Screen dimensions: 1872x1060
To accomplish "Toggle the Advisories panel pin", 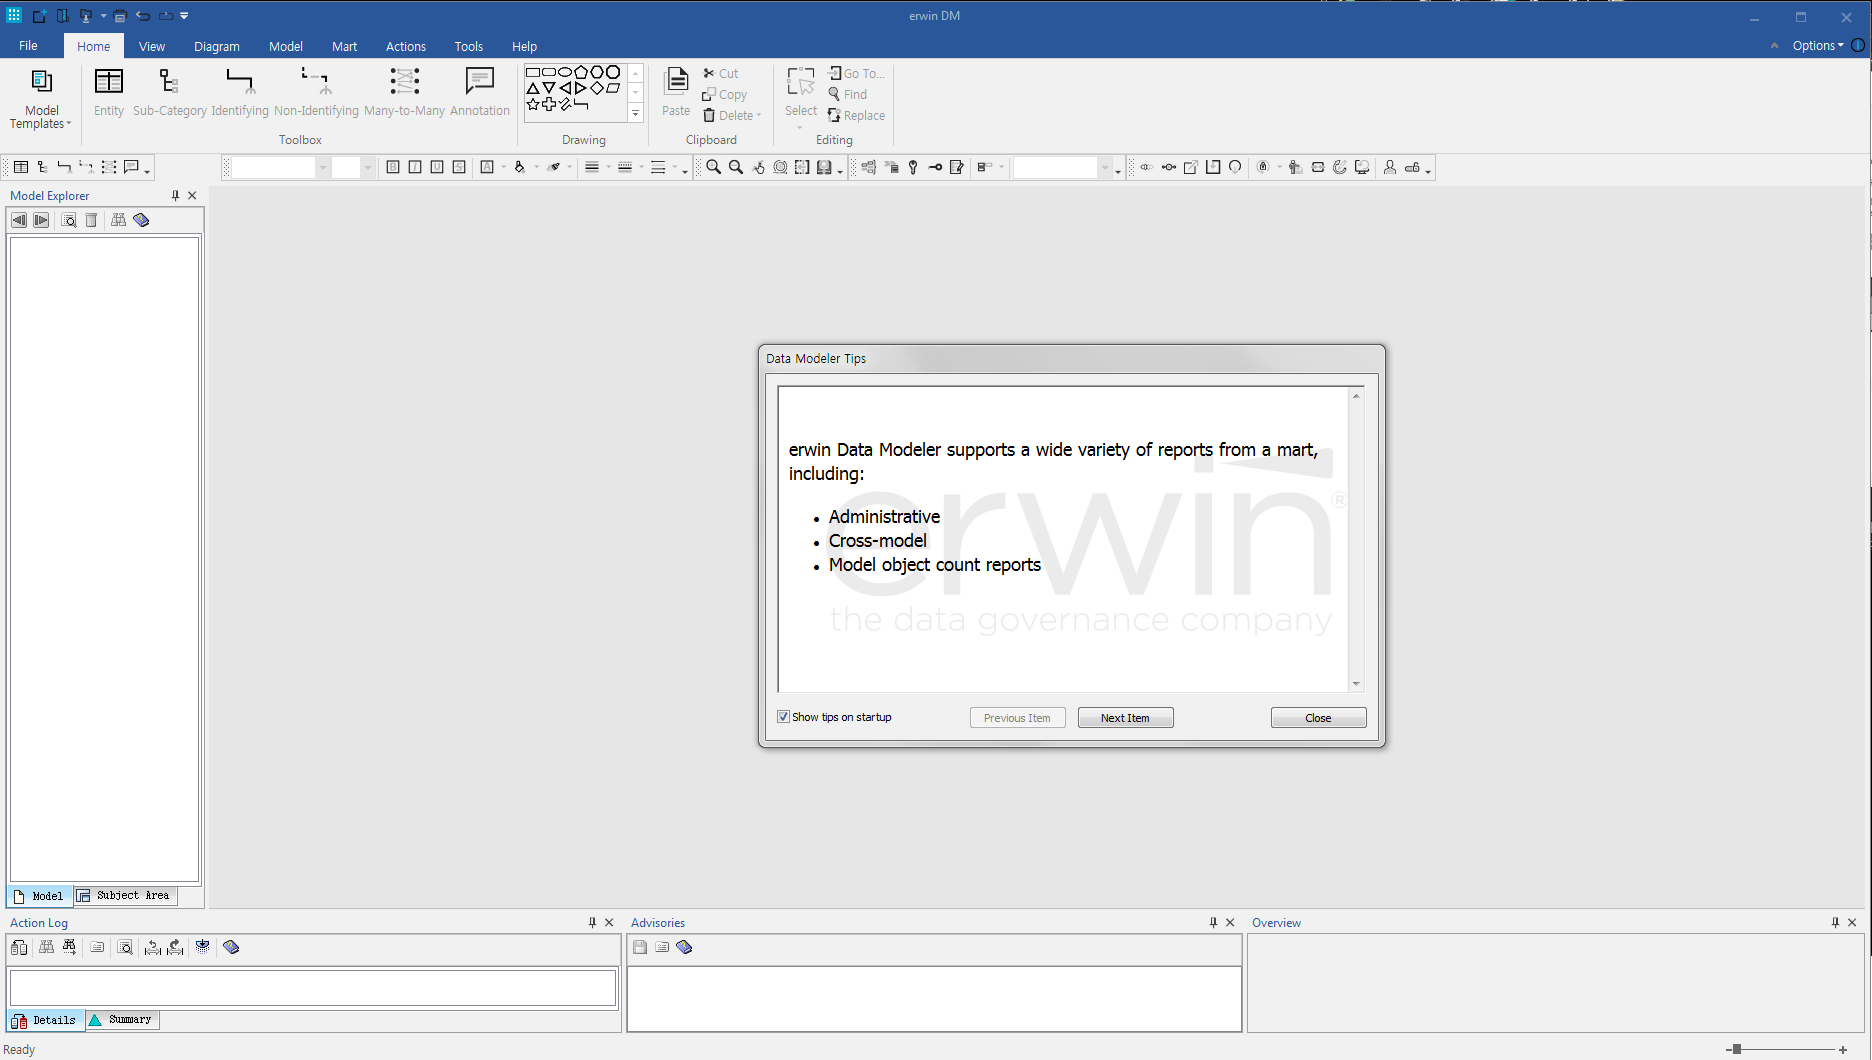I will [1213, 923].
